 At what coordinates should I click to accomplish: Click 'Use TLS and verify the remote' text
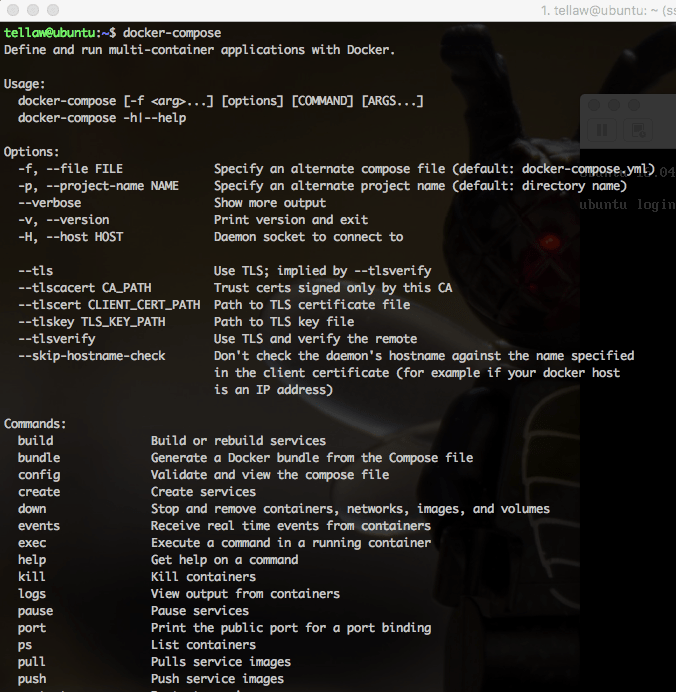315,339
